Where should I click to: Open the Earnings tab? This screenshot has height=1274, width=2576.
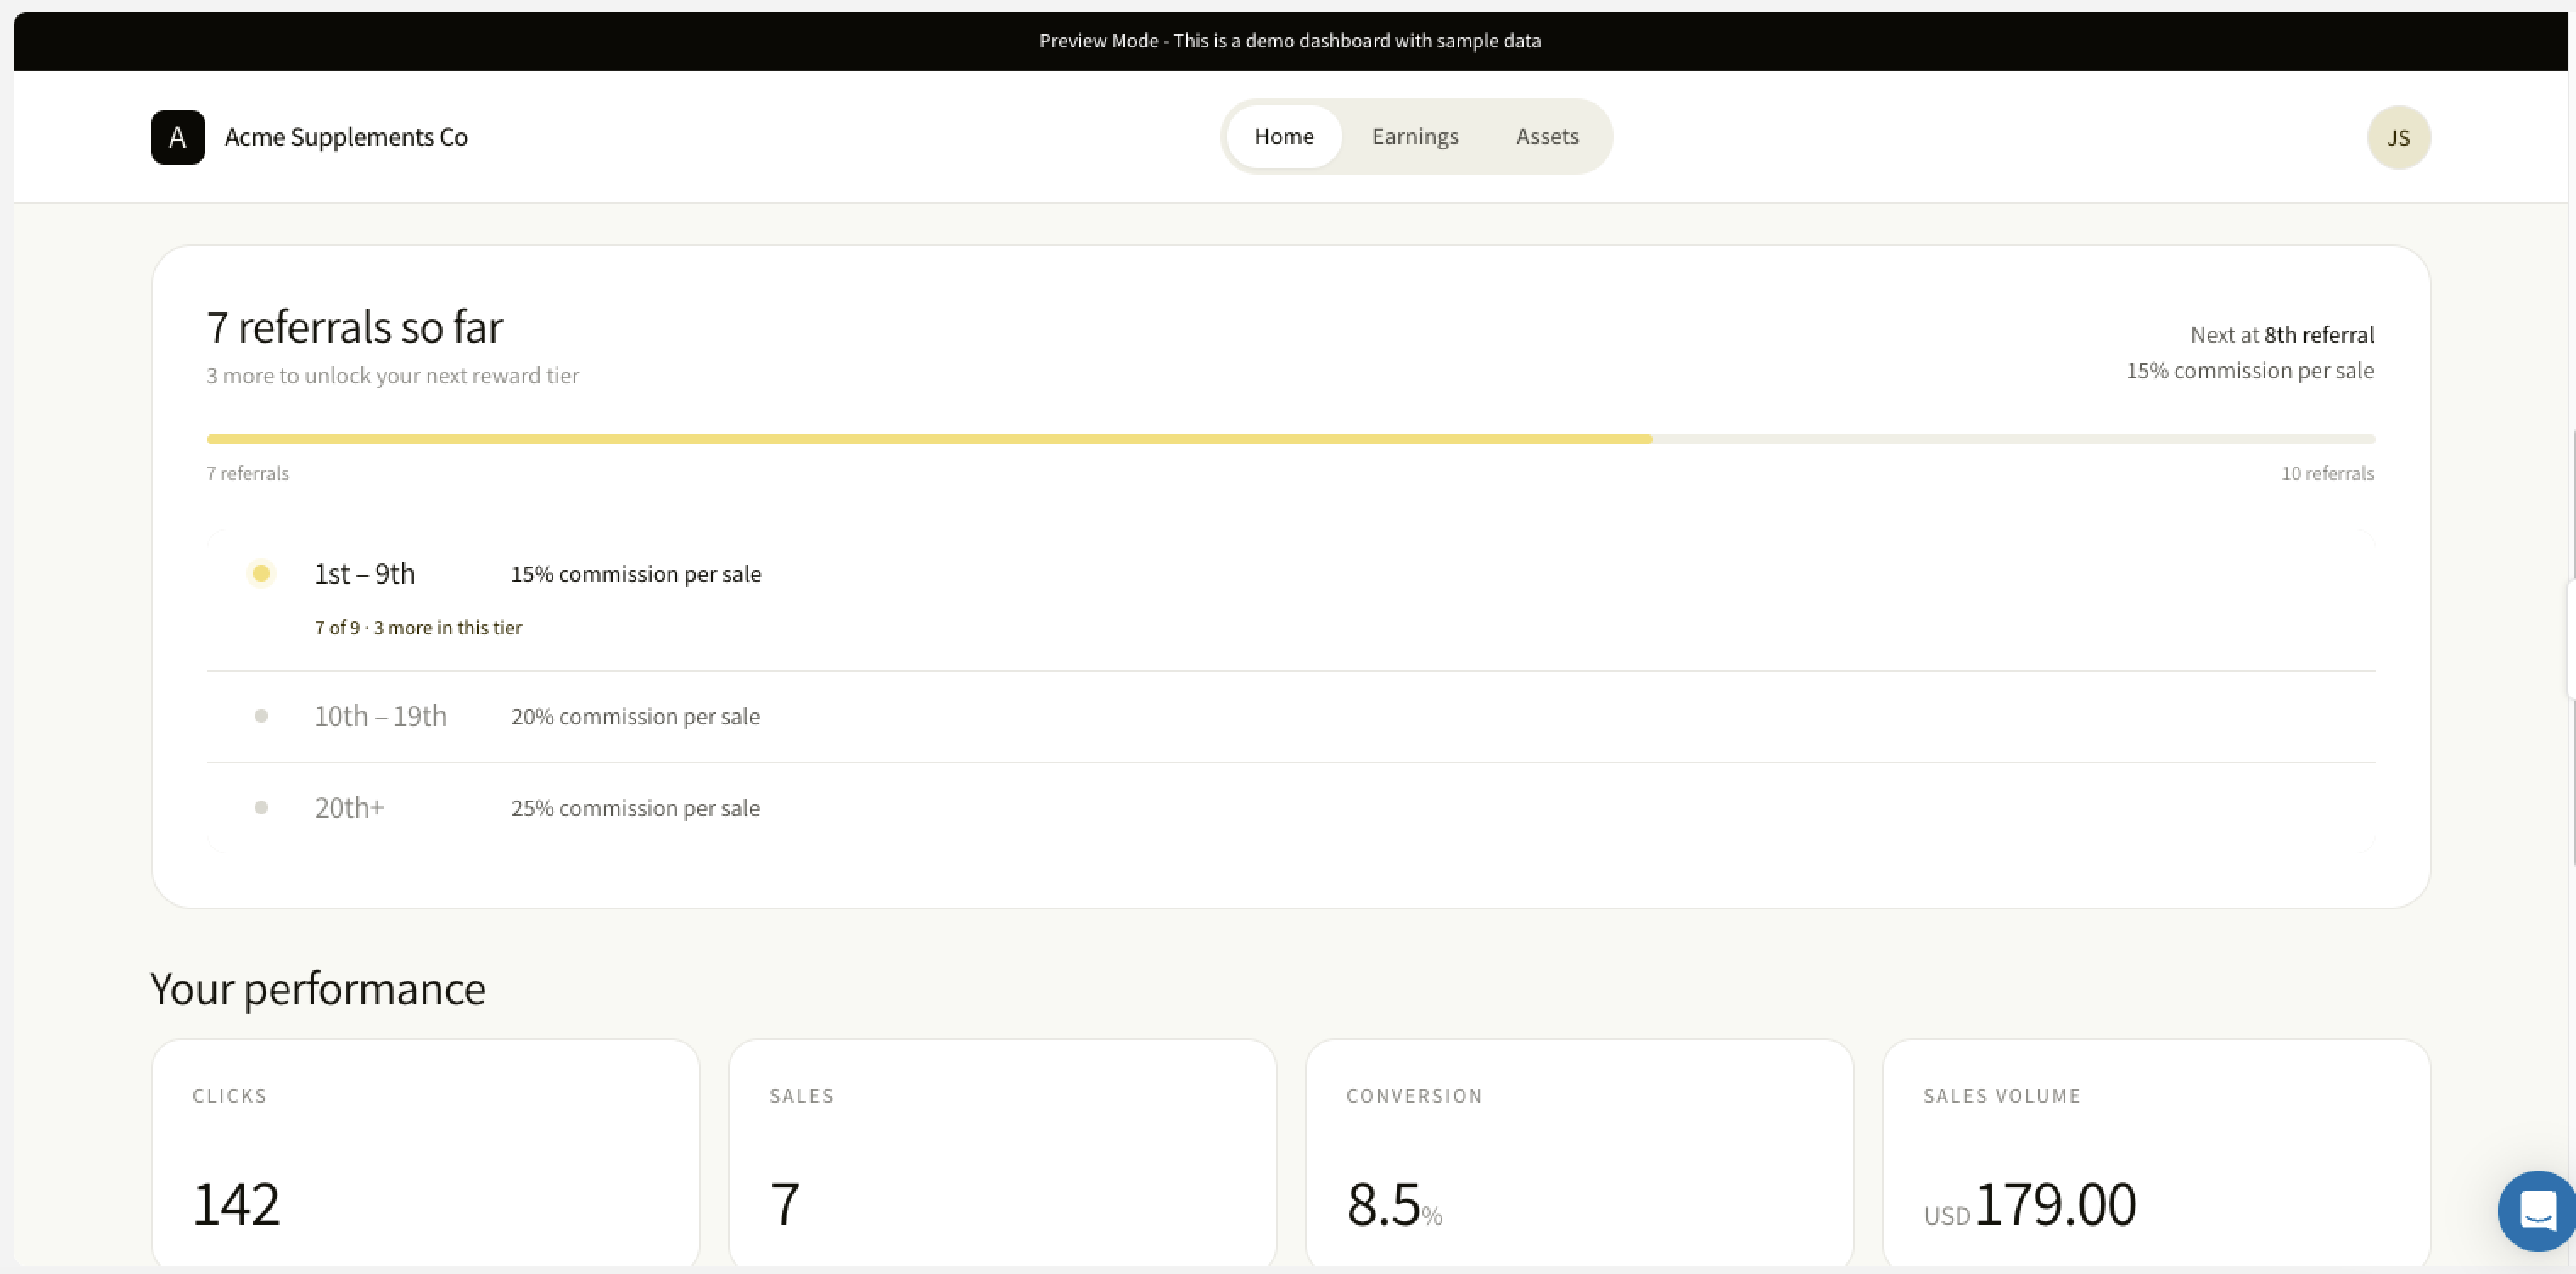pos(1415,136)
